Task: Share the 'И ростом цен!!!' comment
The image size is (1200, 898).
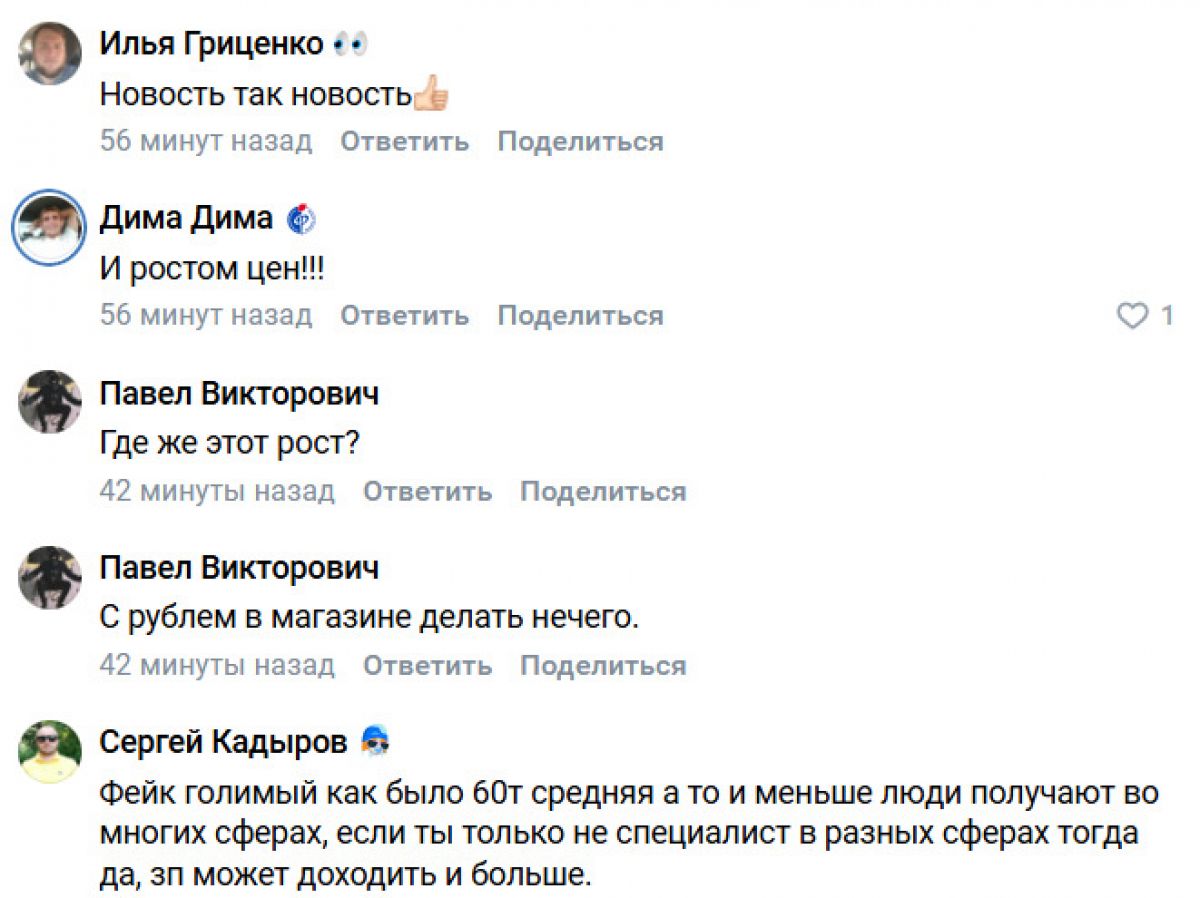Action: [580, 316]
